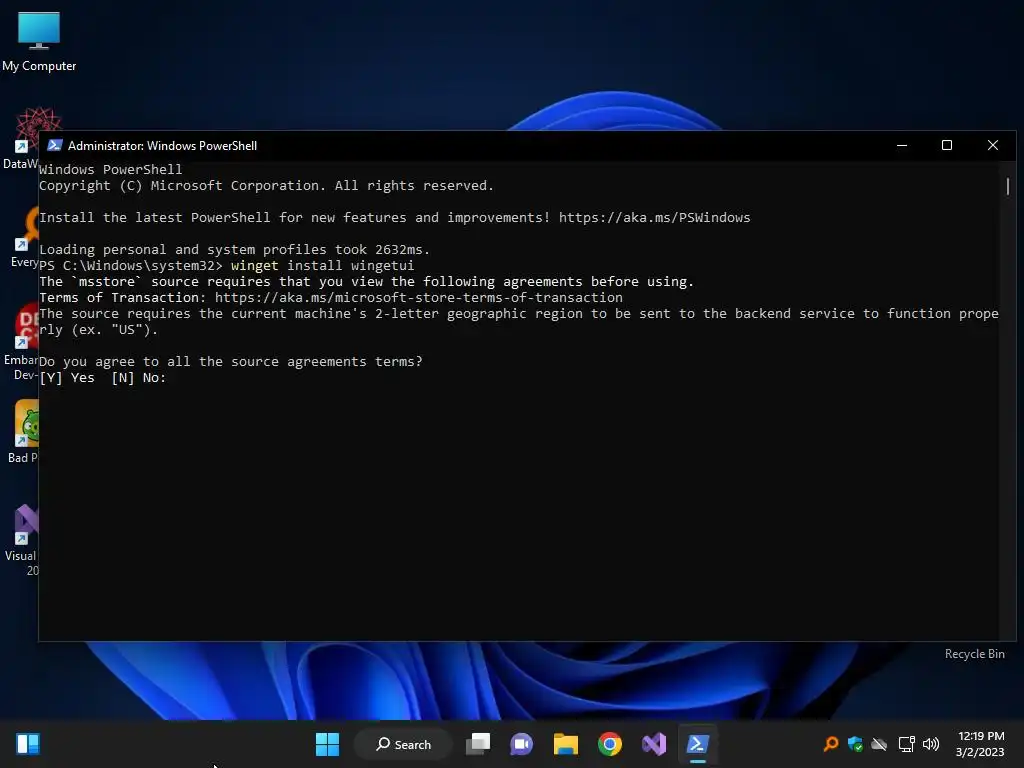Open File Explorer from the taskbar
Image resolution: width=1024 pixels, height=768 pixels.
tap(566, 744)
